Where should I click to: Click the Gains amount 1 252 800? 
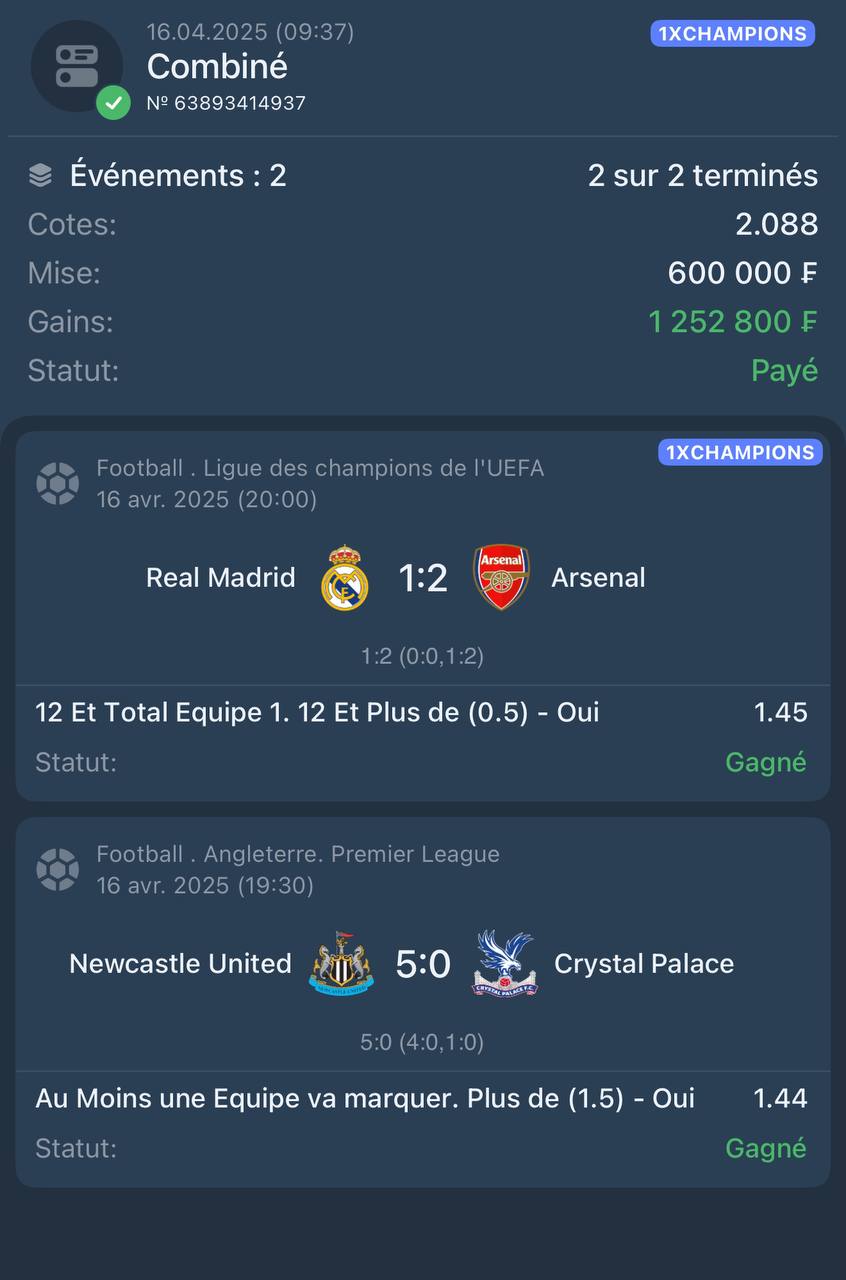(733, 322)
